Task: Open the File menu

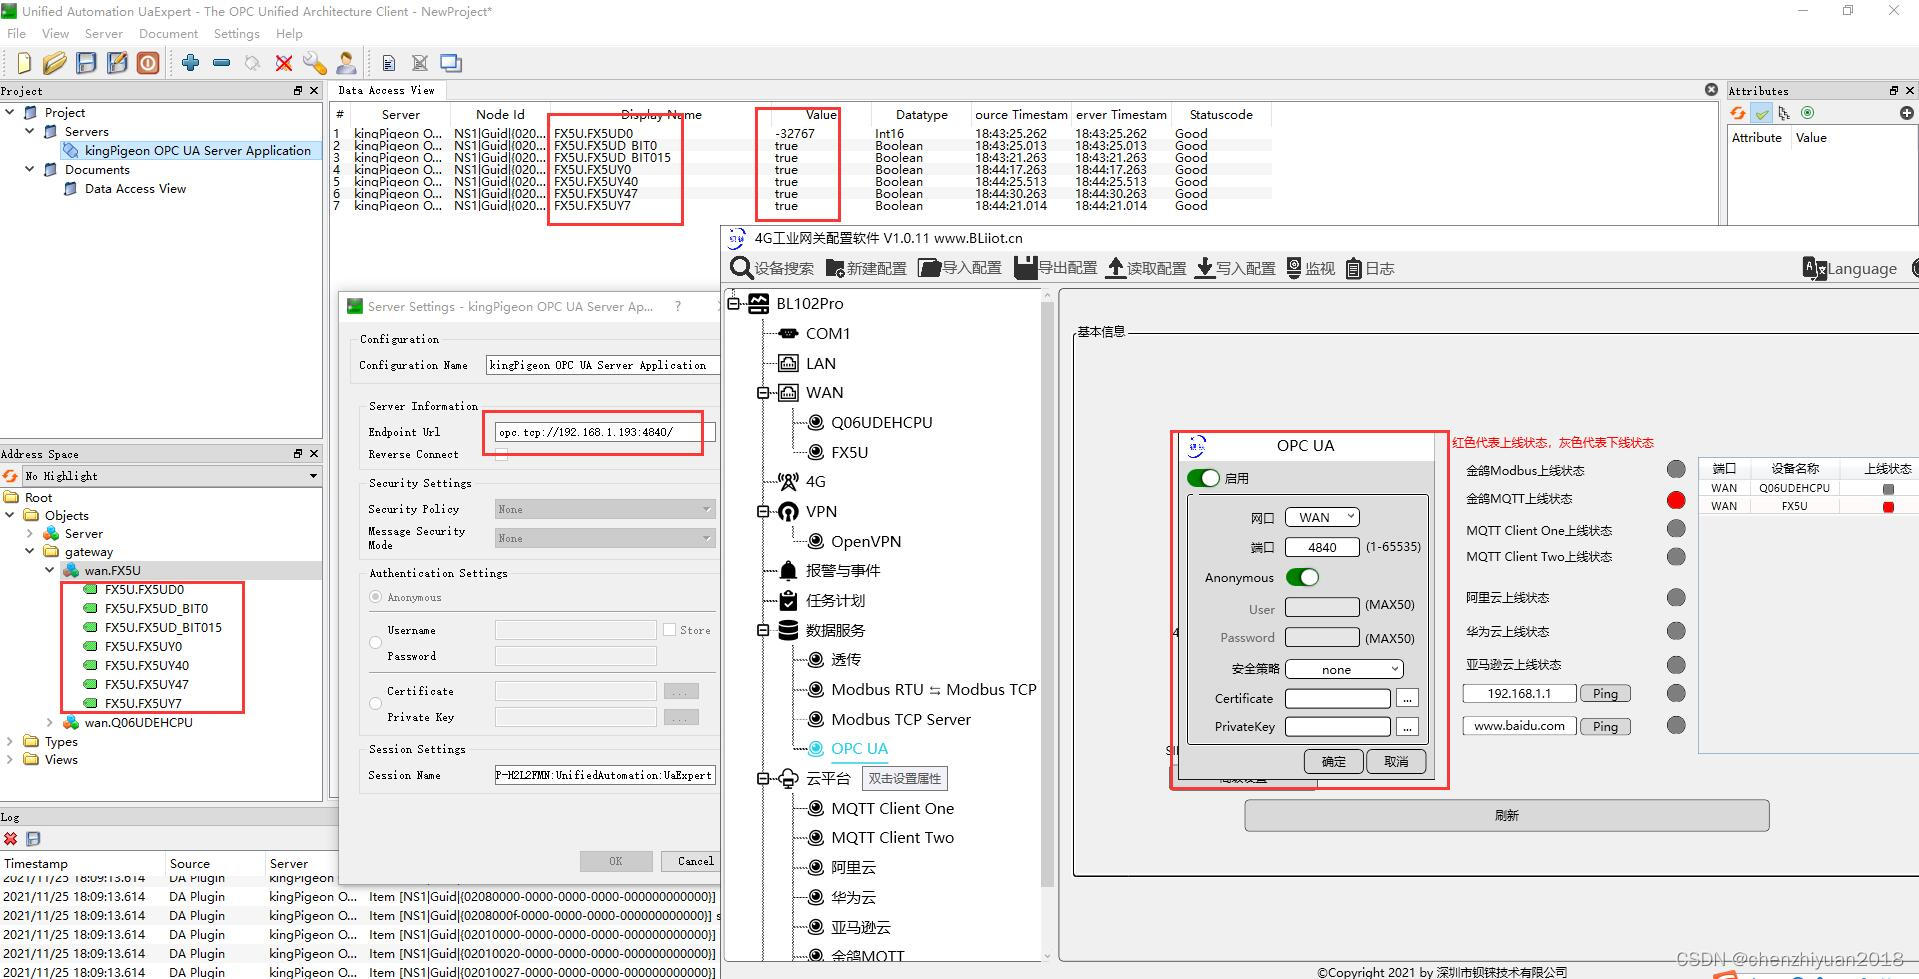Action: point(17,34)
